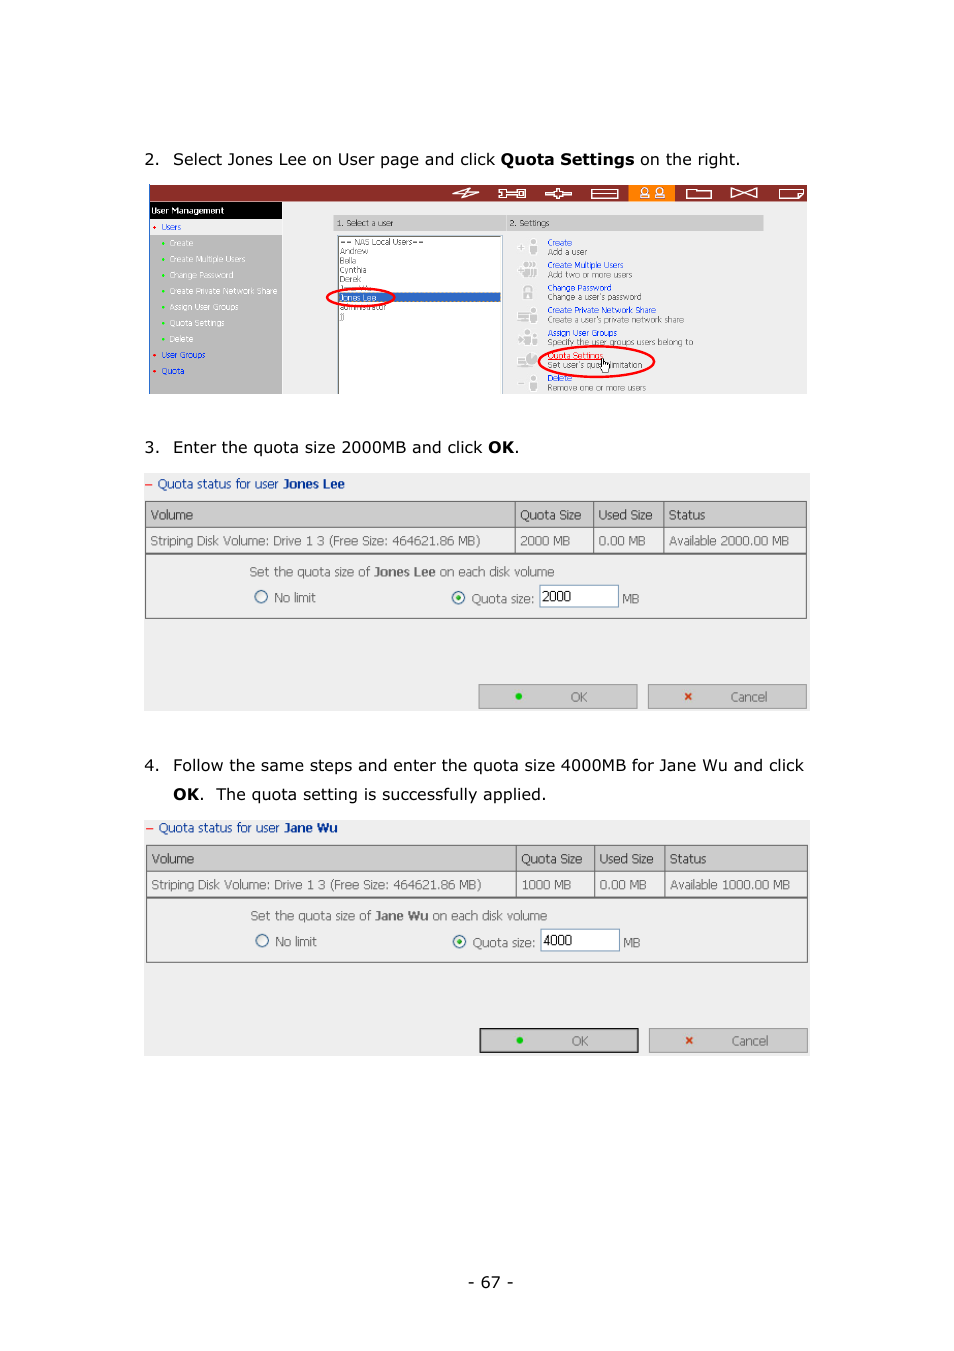Viewport: 954px width, 1351px height.
Task: Click Cancel in Jane Wu quota dialog
Action: pyautogui.click(x=728, y=1041)
